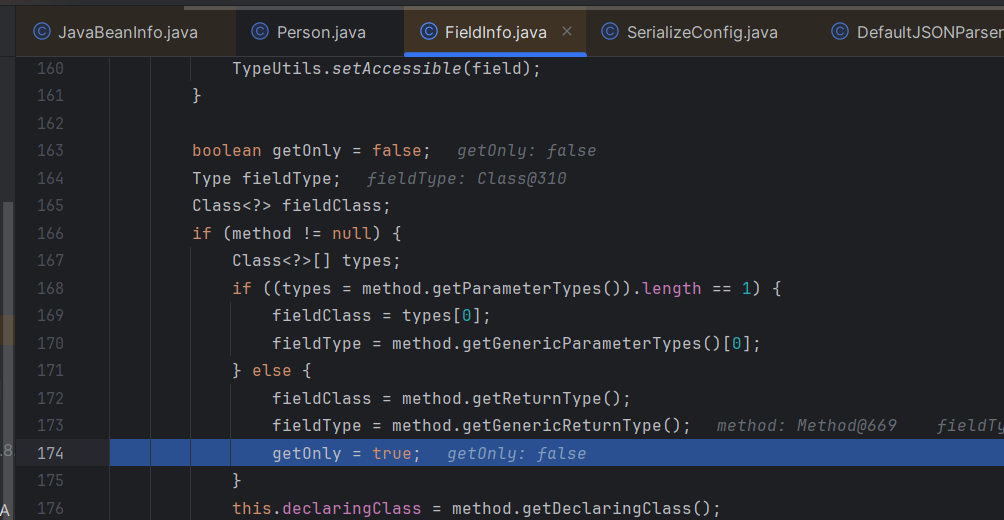Screen dimensions: 1004x520
Task: Click gutter line number 168
Action: (x=49, y=288)
